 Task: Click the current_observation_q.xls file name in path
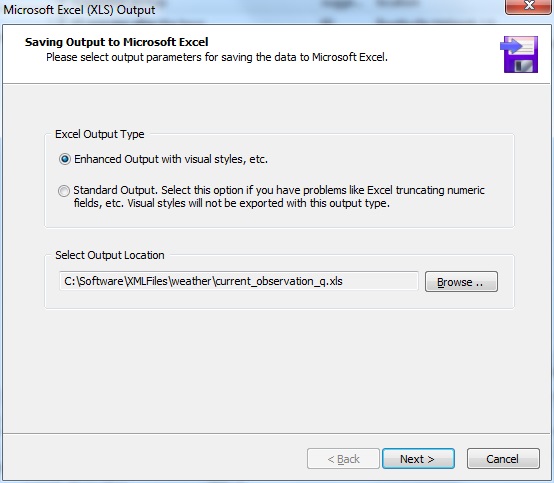(279, 281)
